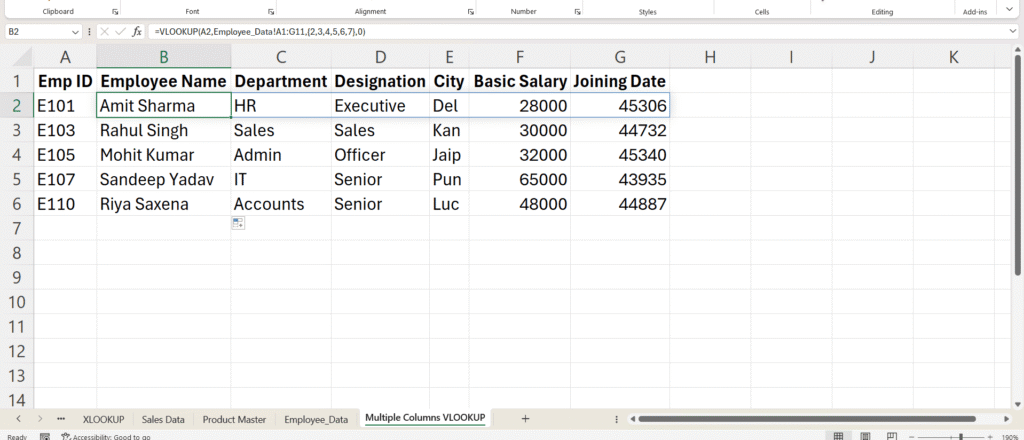The height and width of the screenshot is (440, 1024).
Task: Select column B header
Action: (x=164, y=57)
